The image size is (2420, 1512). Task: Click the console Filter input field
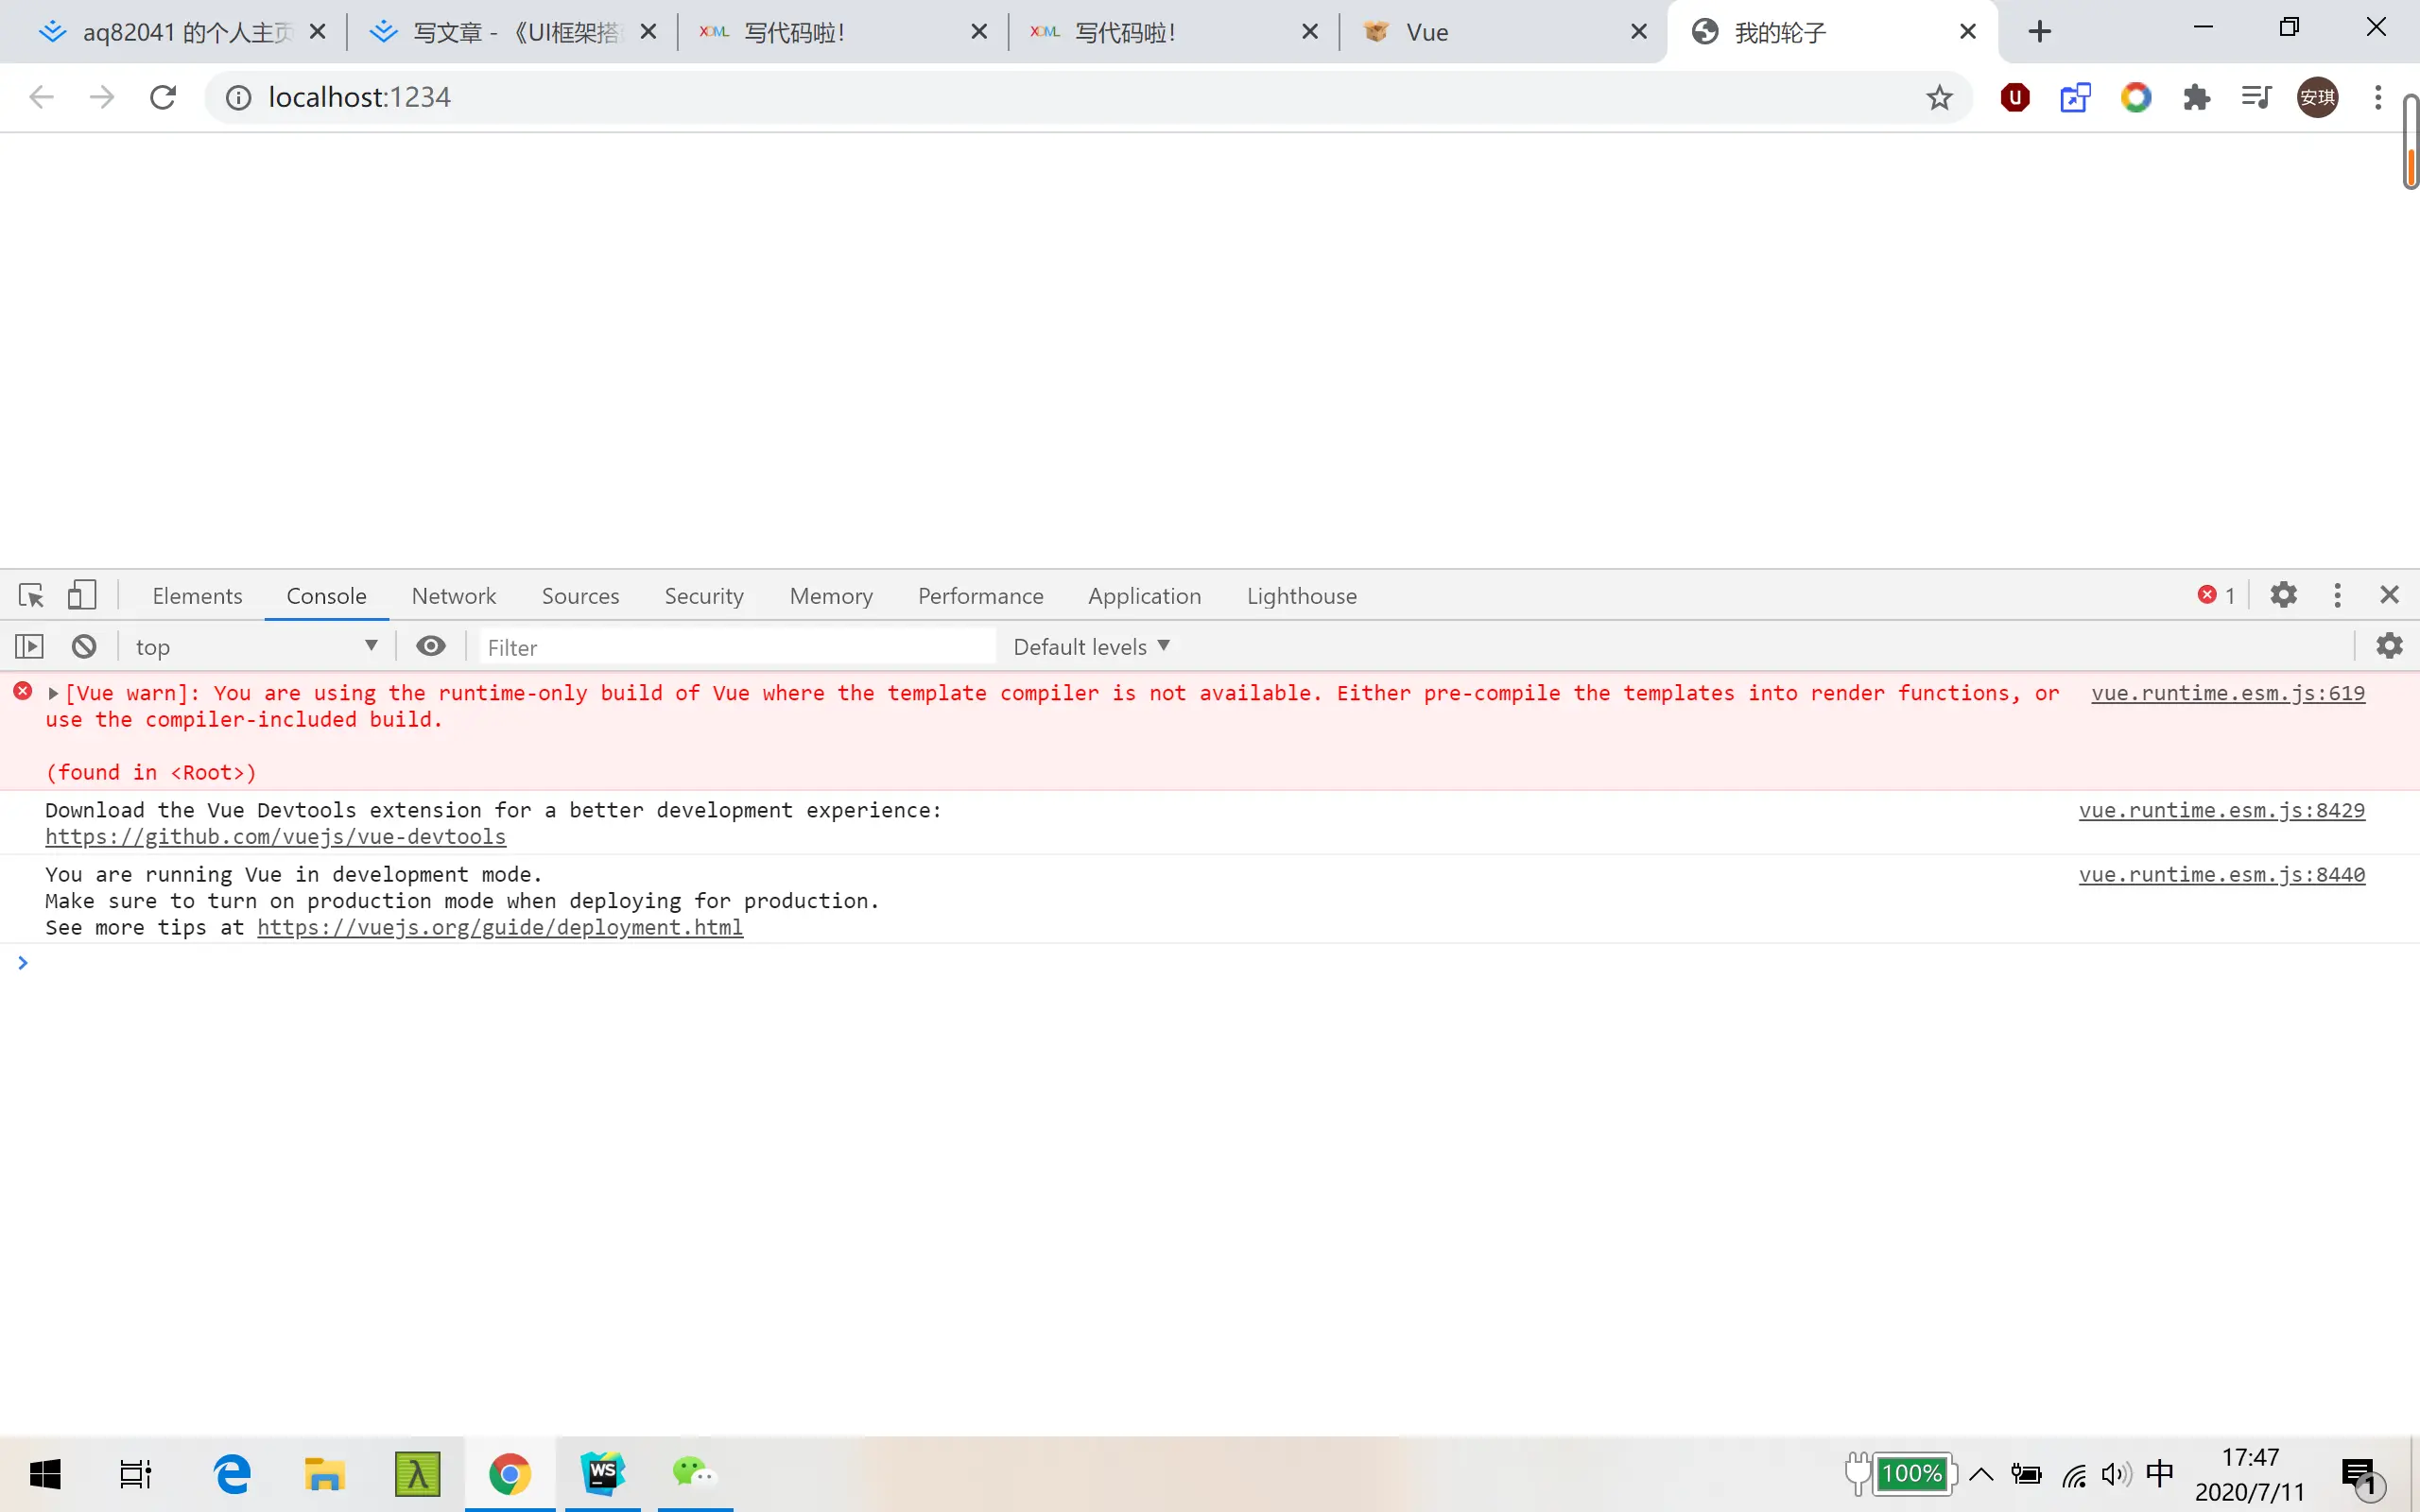(737, 647)
